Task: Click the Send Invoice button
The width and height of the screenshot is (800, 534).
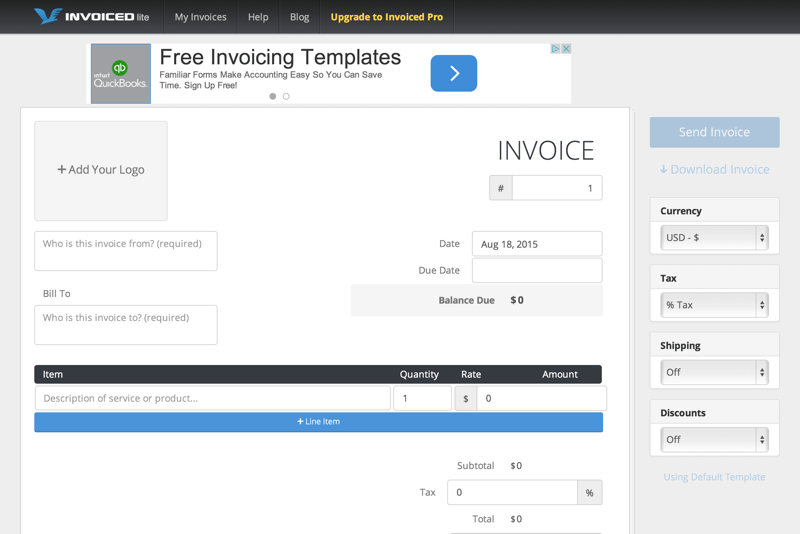Action: click(x=714, y=132)
